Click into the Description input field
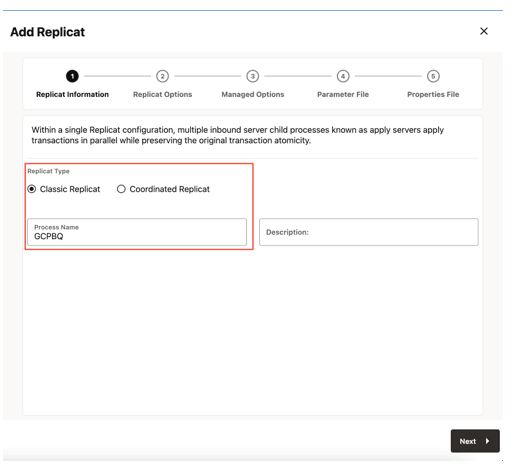 tap(369, 232)
